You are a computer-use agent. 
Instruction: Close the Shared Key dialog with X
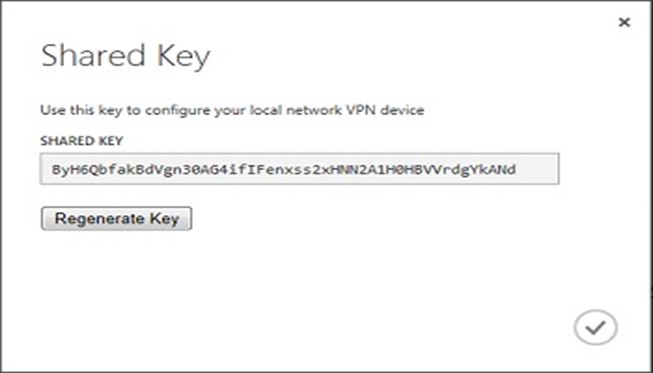(624, 22)
